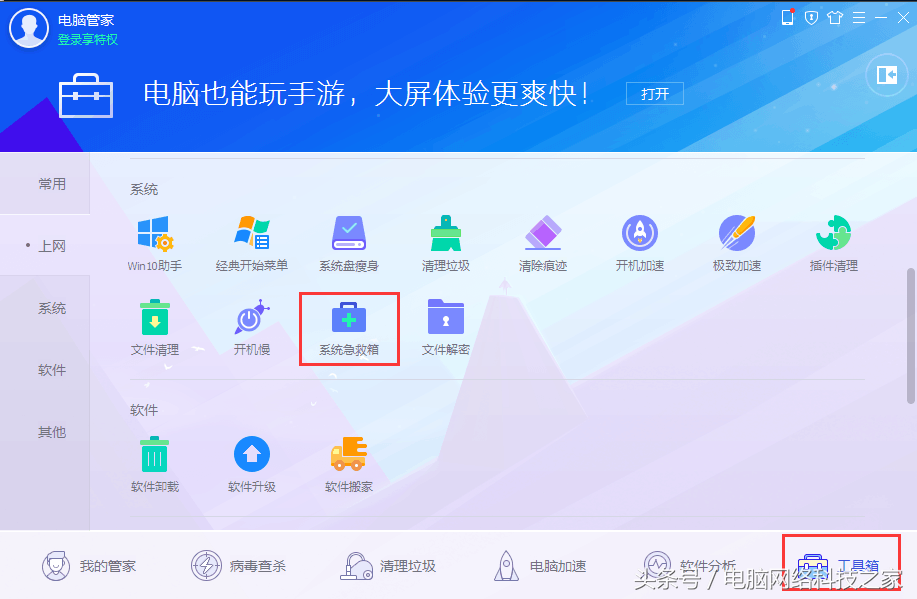Click the 打开 button on banner
Screen dimensions: 917x599
pos(654,94)
